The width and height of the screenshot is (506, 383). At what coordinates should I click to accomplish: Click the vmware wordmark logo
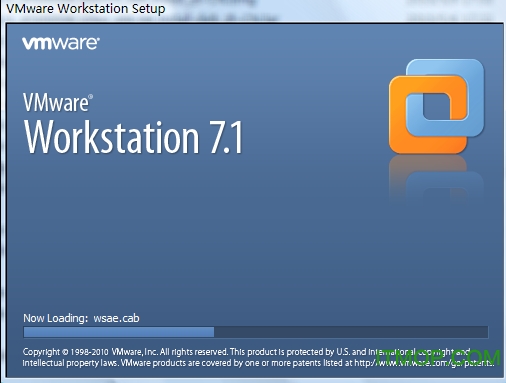(61, 43)
